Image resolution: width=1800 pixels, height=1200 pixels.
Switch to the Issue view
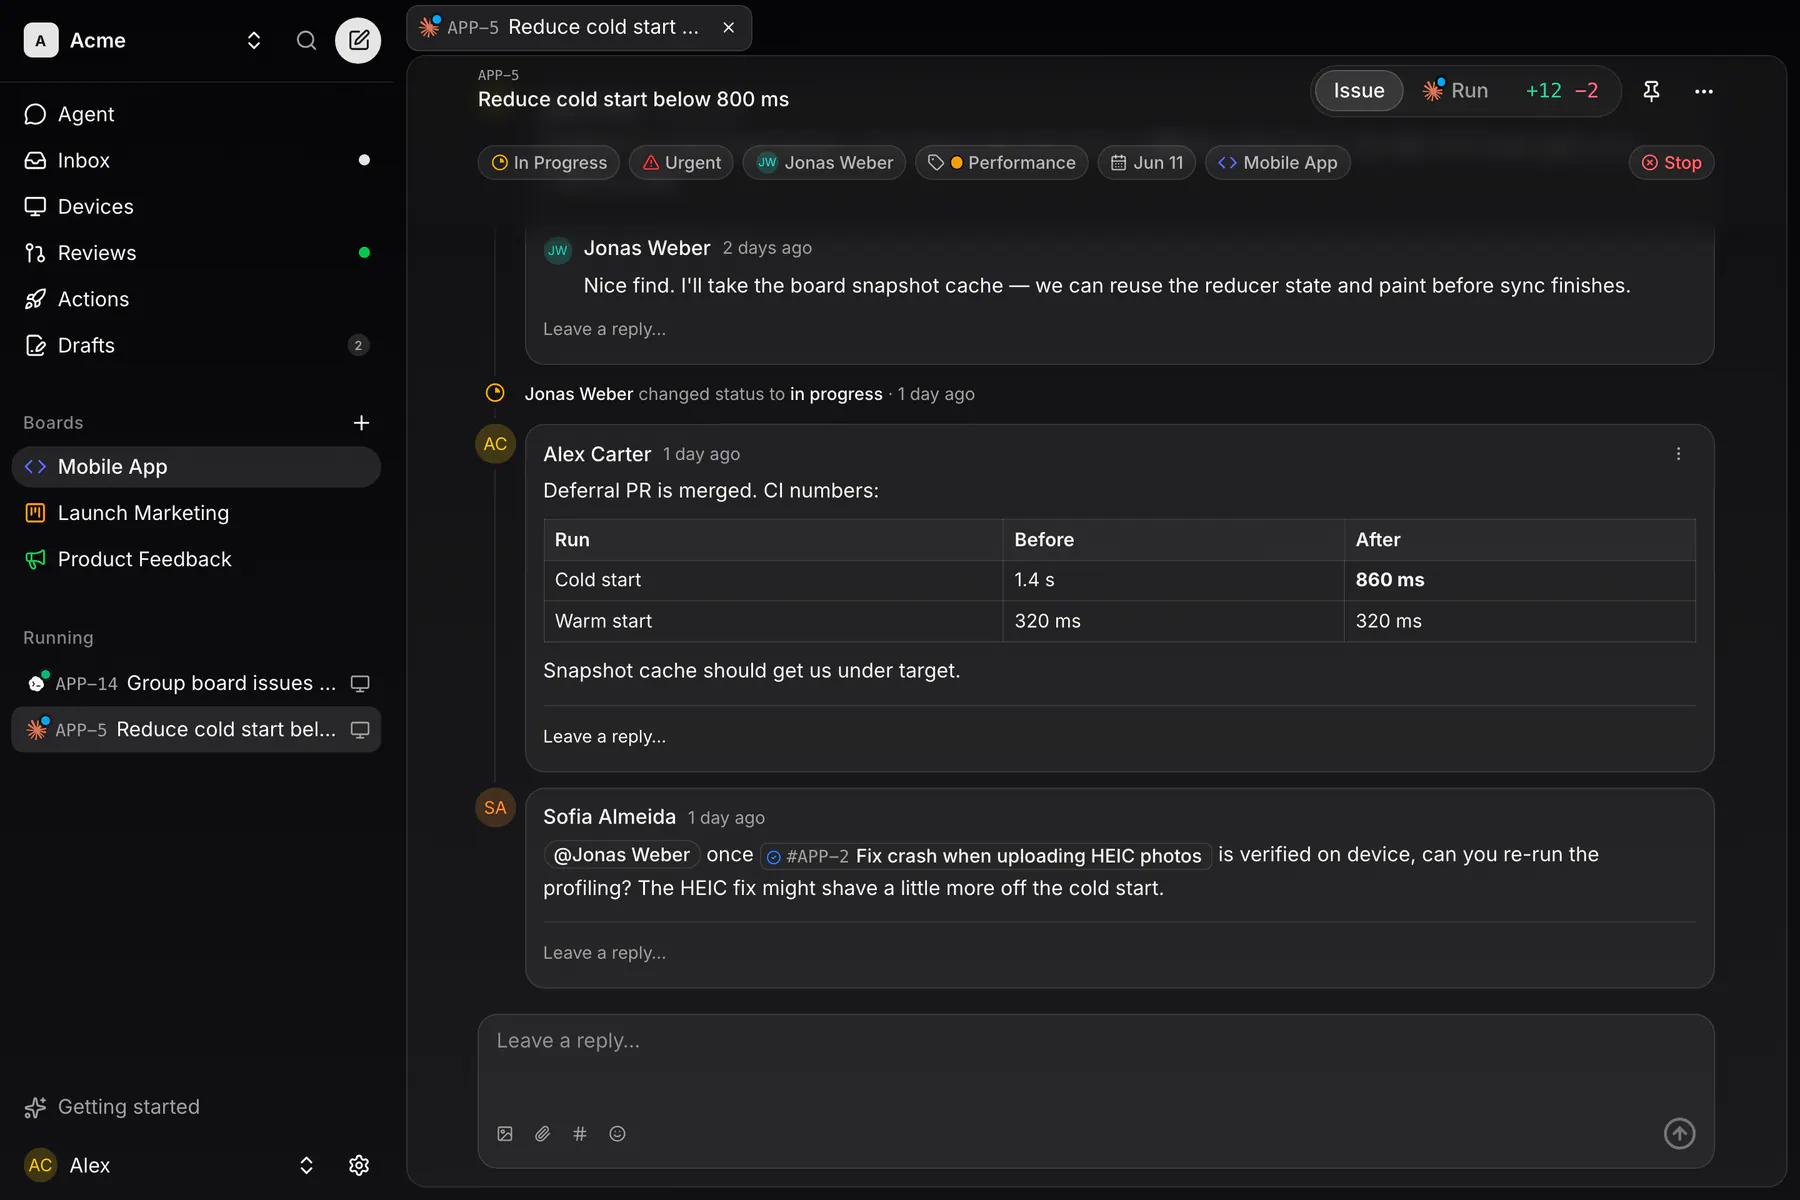coord(1358,91)
